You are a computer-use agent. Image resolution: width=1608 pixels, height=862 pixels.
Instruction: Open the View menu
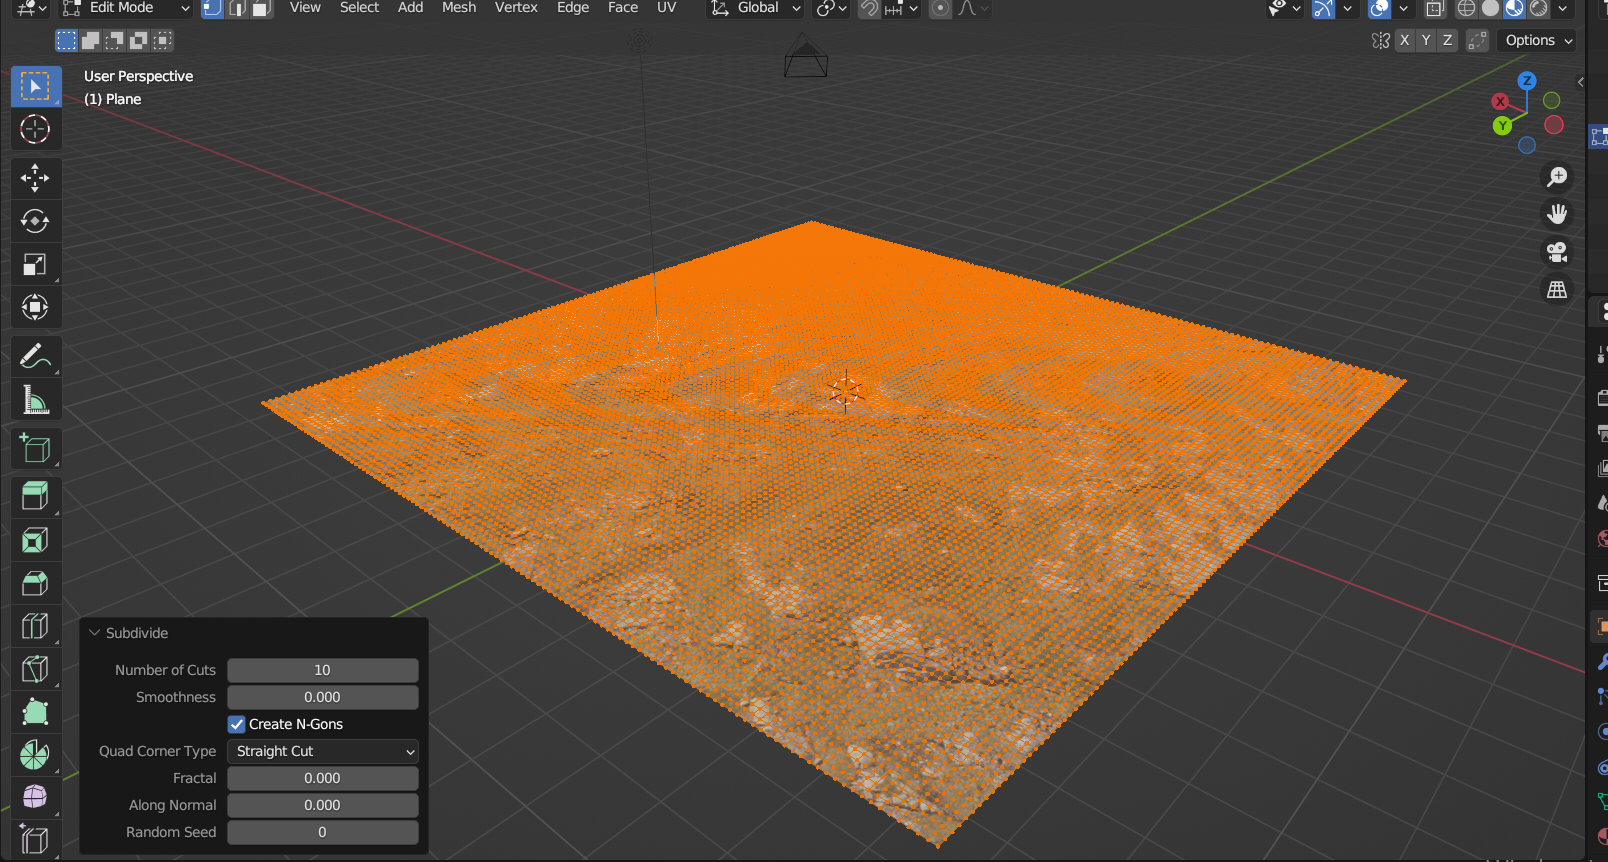305,8
